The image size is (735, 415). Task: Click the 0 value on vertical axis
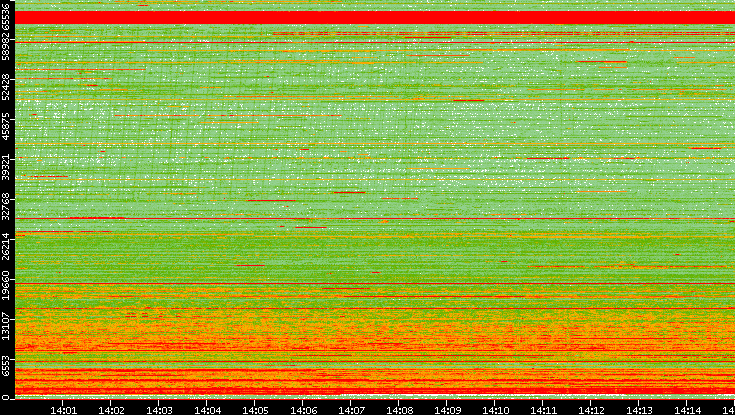[x=5, y=398]
